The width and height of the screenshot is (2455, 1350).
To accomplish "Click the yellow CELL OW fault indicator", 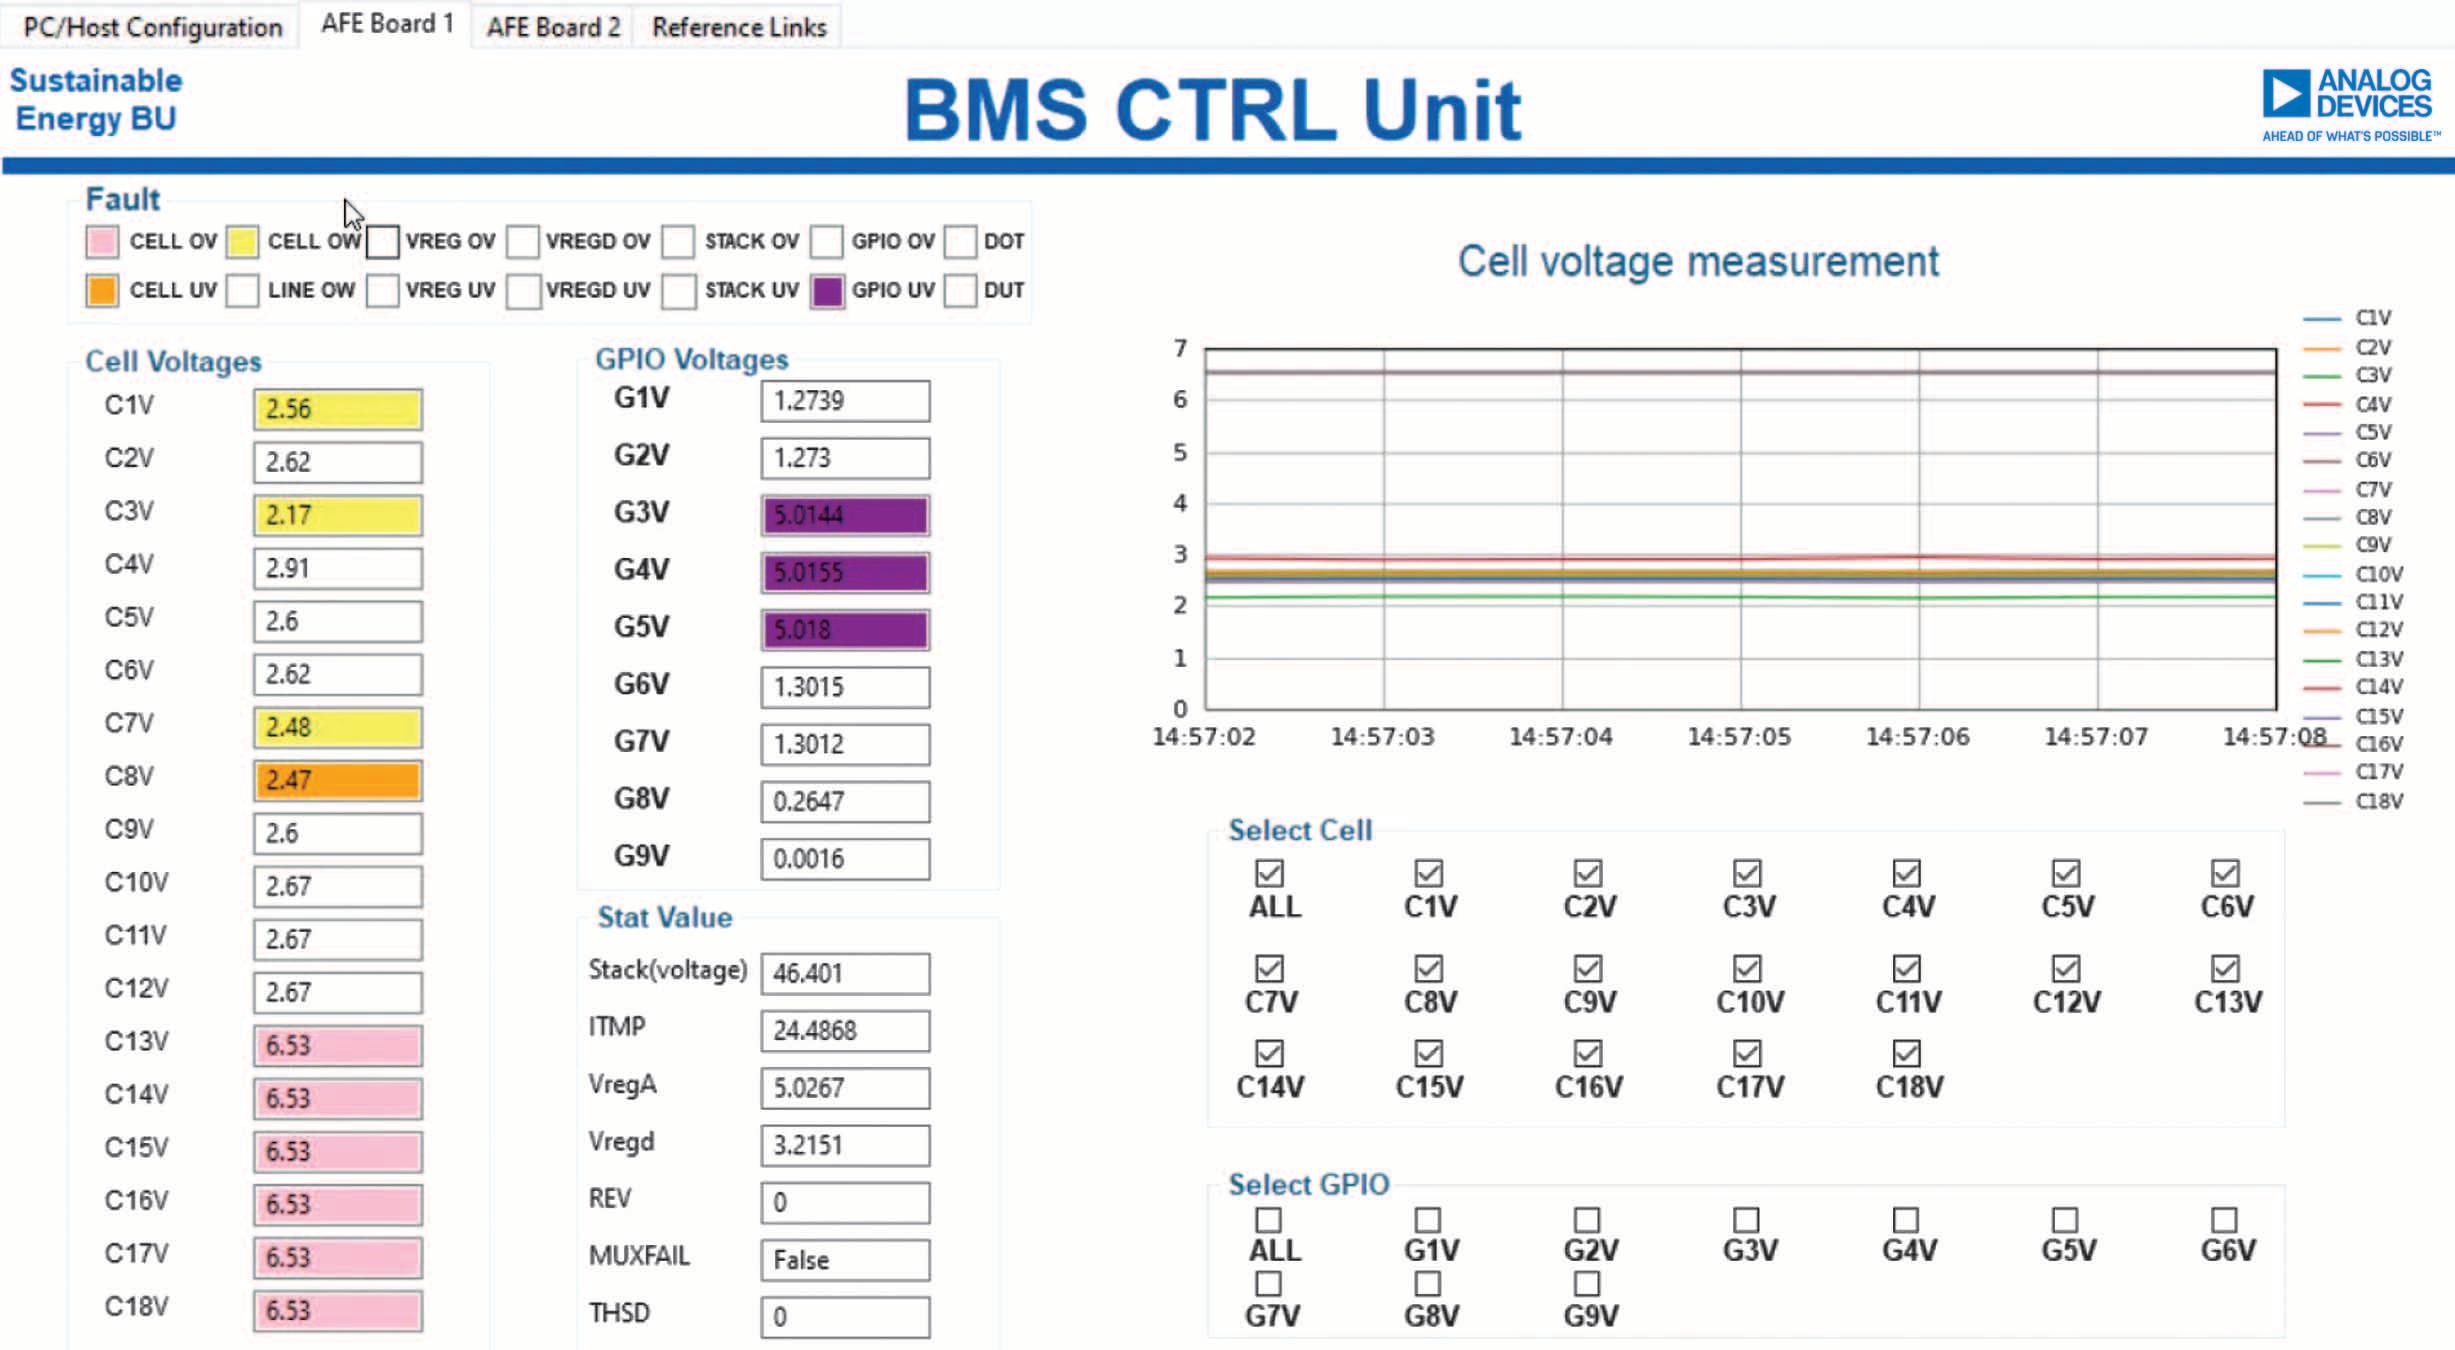I will click(x=242, y=241).
